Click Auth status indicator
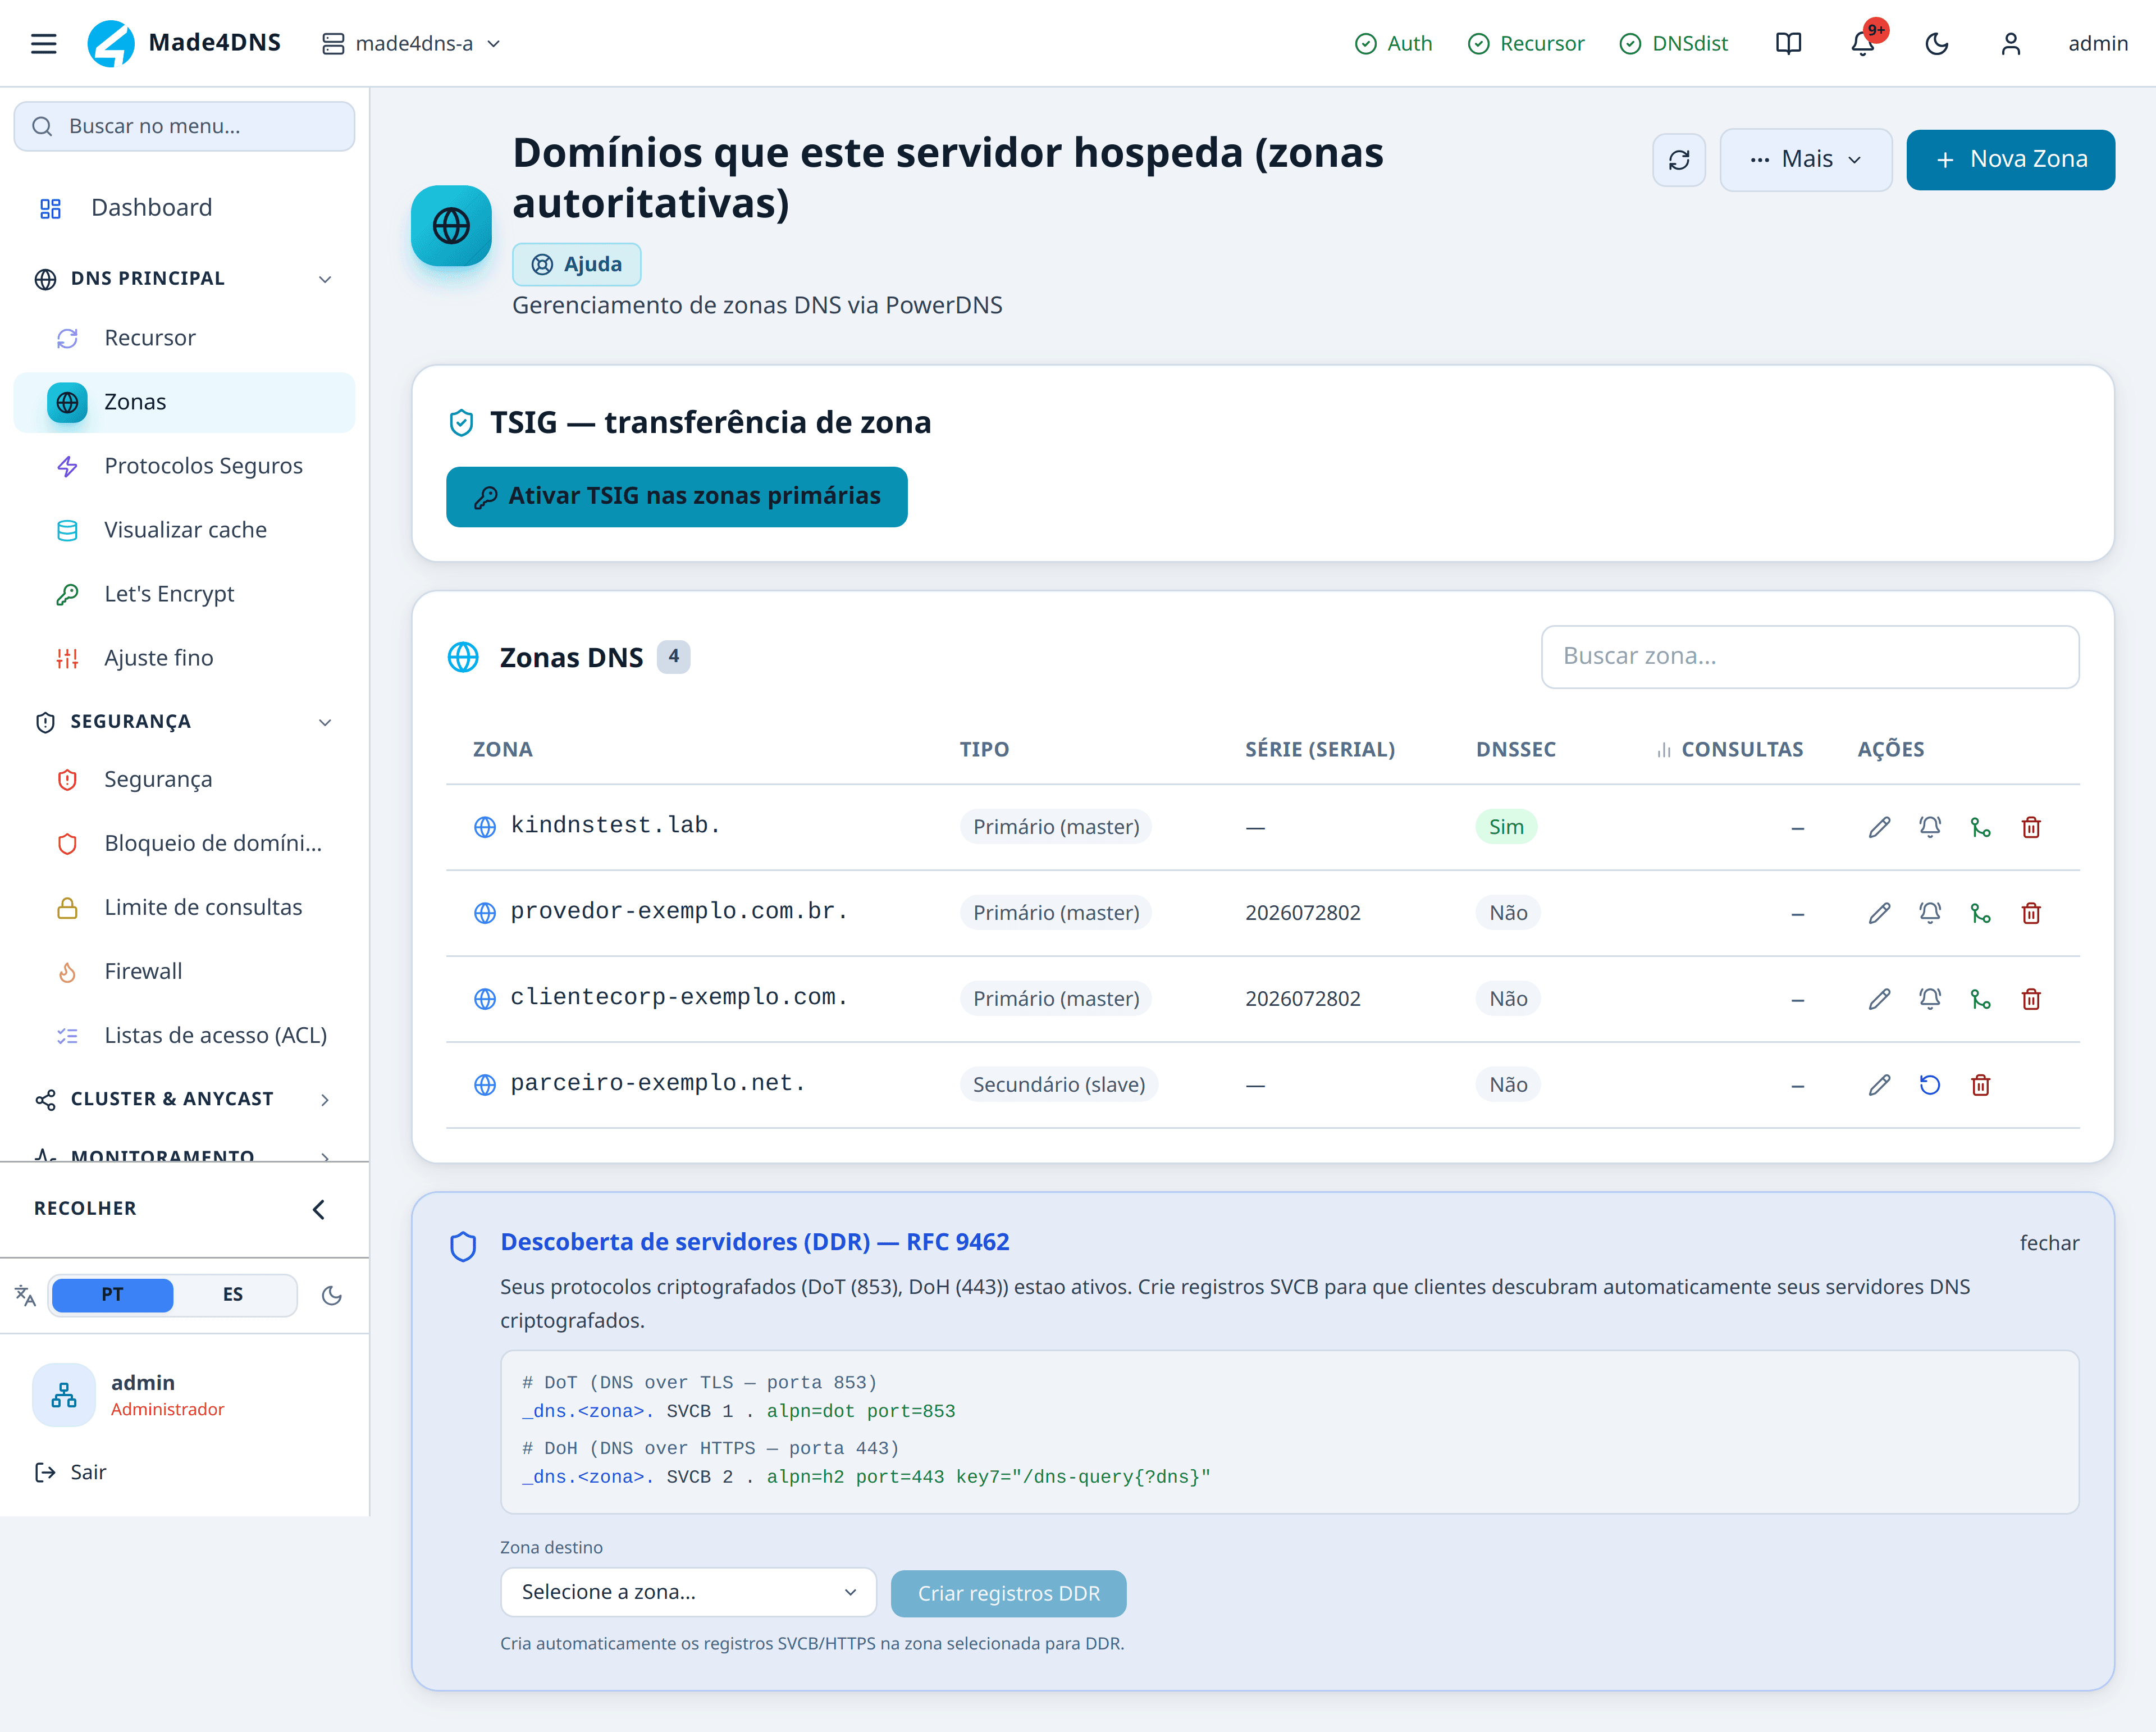The height and width of the screenshot is (1732, 2156). [x=1393, y=43]
